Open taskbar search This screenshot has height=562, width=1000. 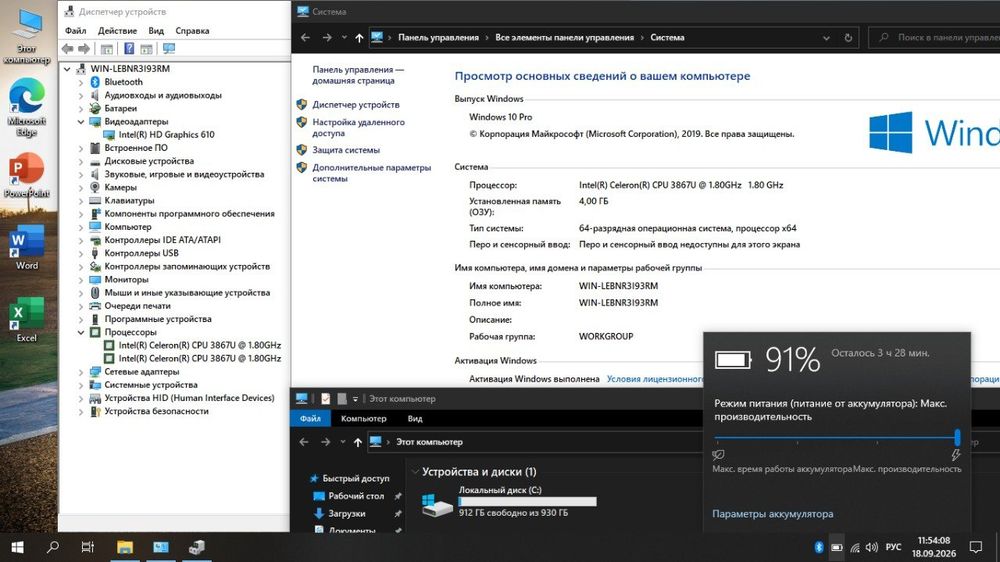(x=53, y=547)
